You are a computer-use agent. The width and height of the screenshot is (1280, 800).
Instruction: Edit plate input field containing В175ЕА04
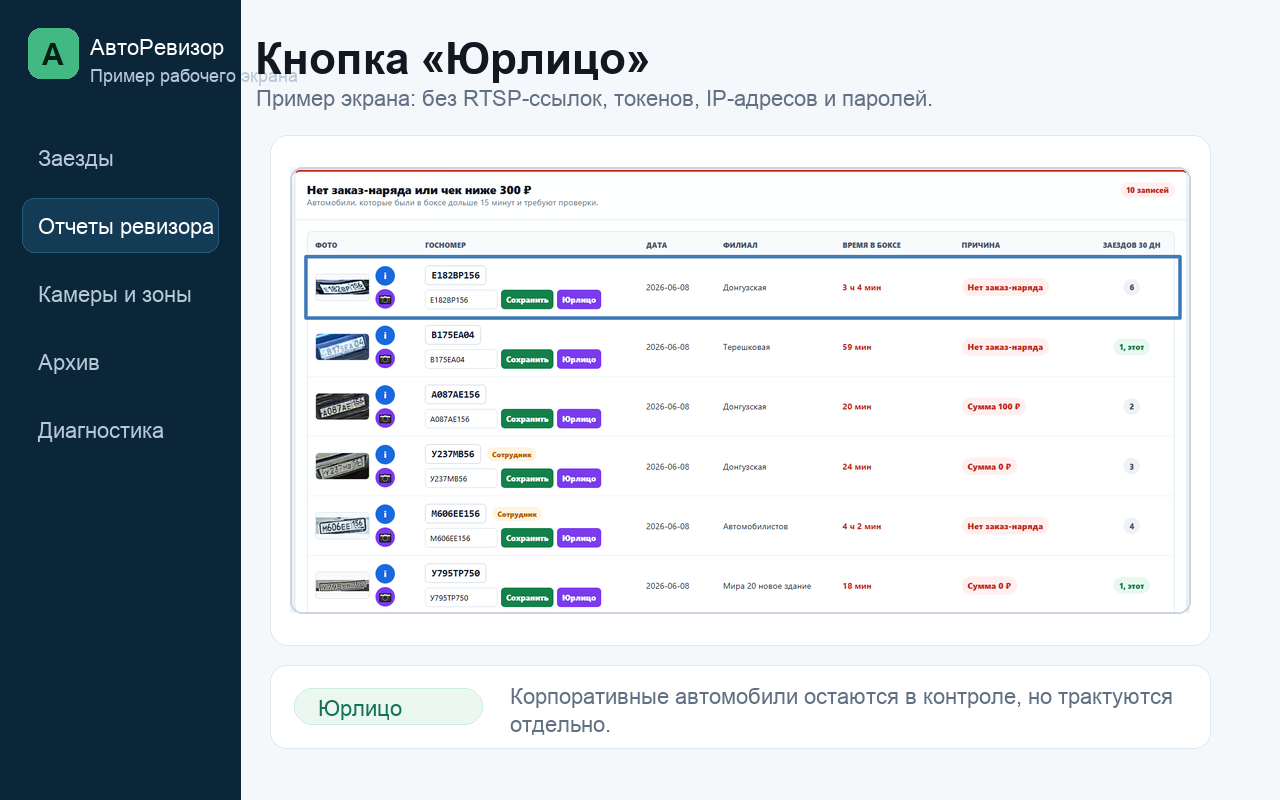[x=461, y=359]
